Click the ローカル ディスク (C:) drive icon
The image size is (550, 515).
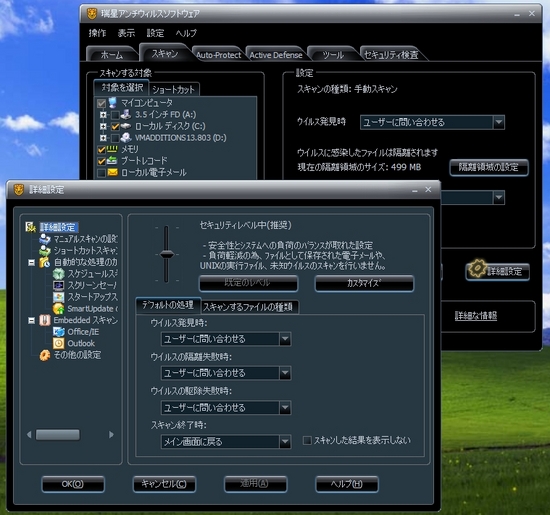(126, 126)
